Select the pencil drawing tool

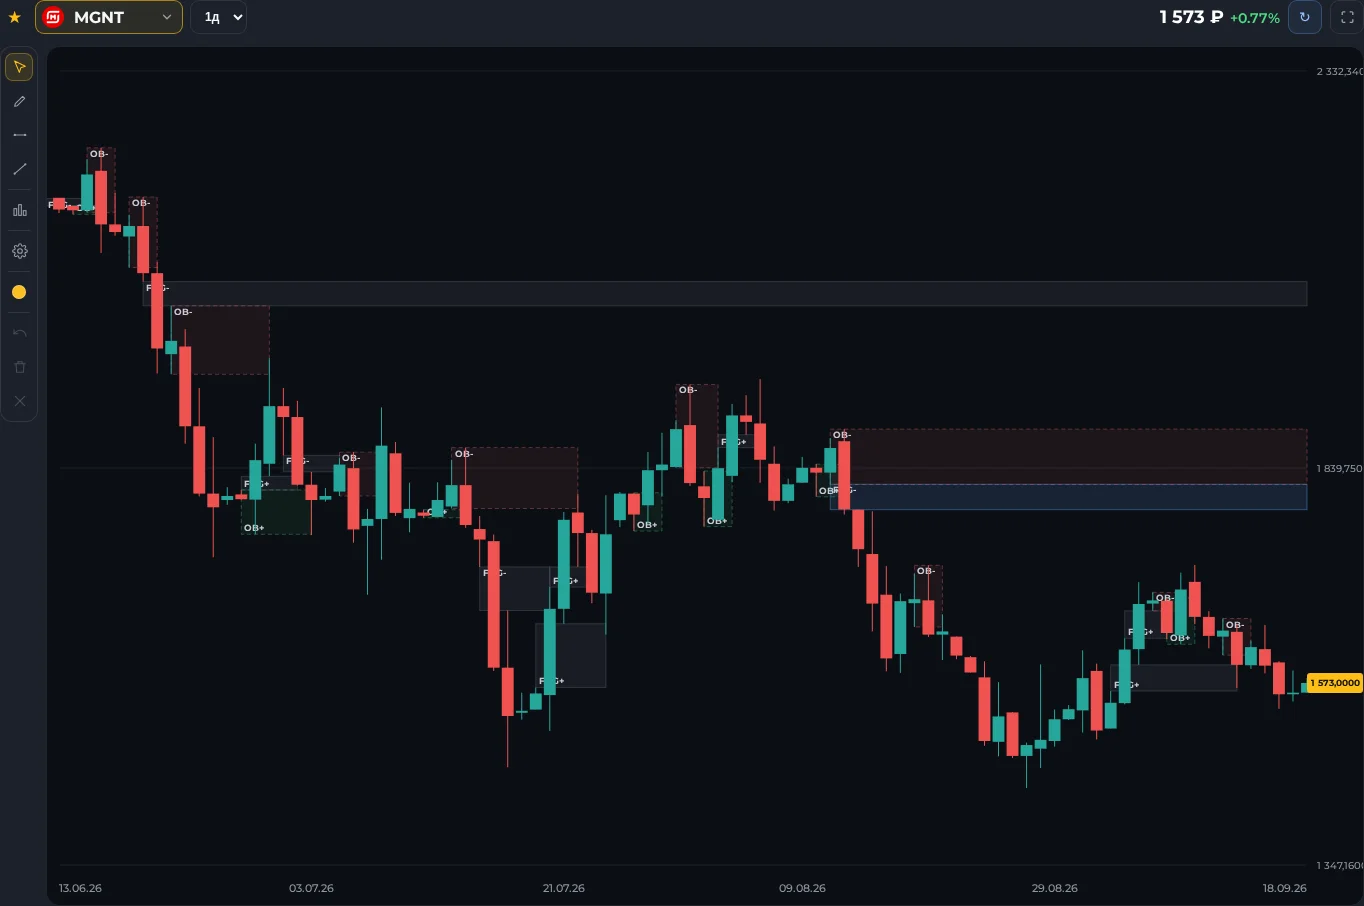tap(19, 101)
